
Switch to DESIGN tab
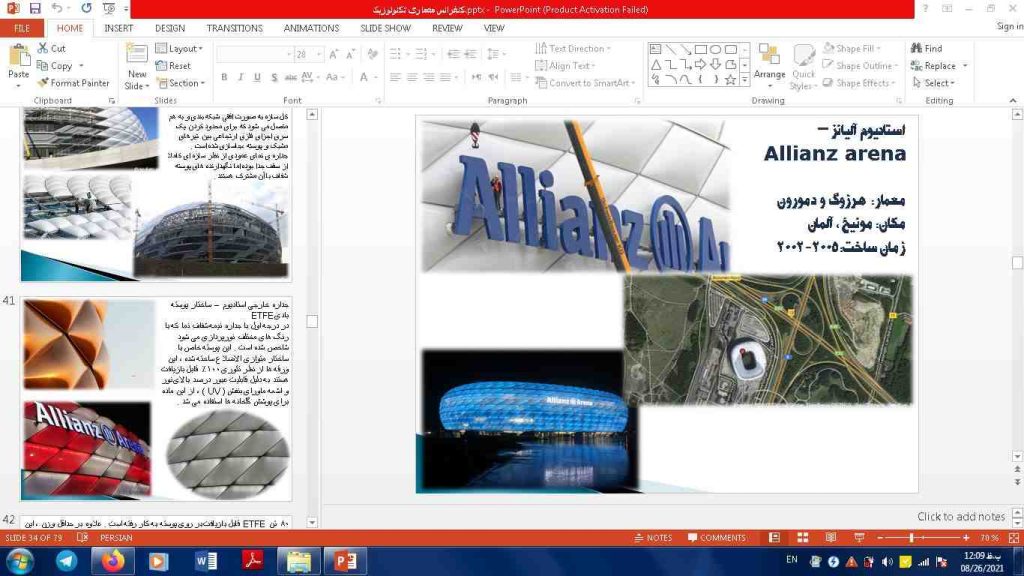(170, 28)
